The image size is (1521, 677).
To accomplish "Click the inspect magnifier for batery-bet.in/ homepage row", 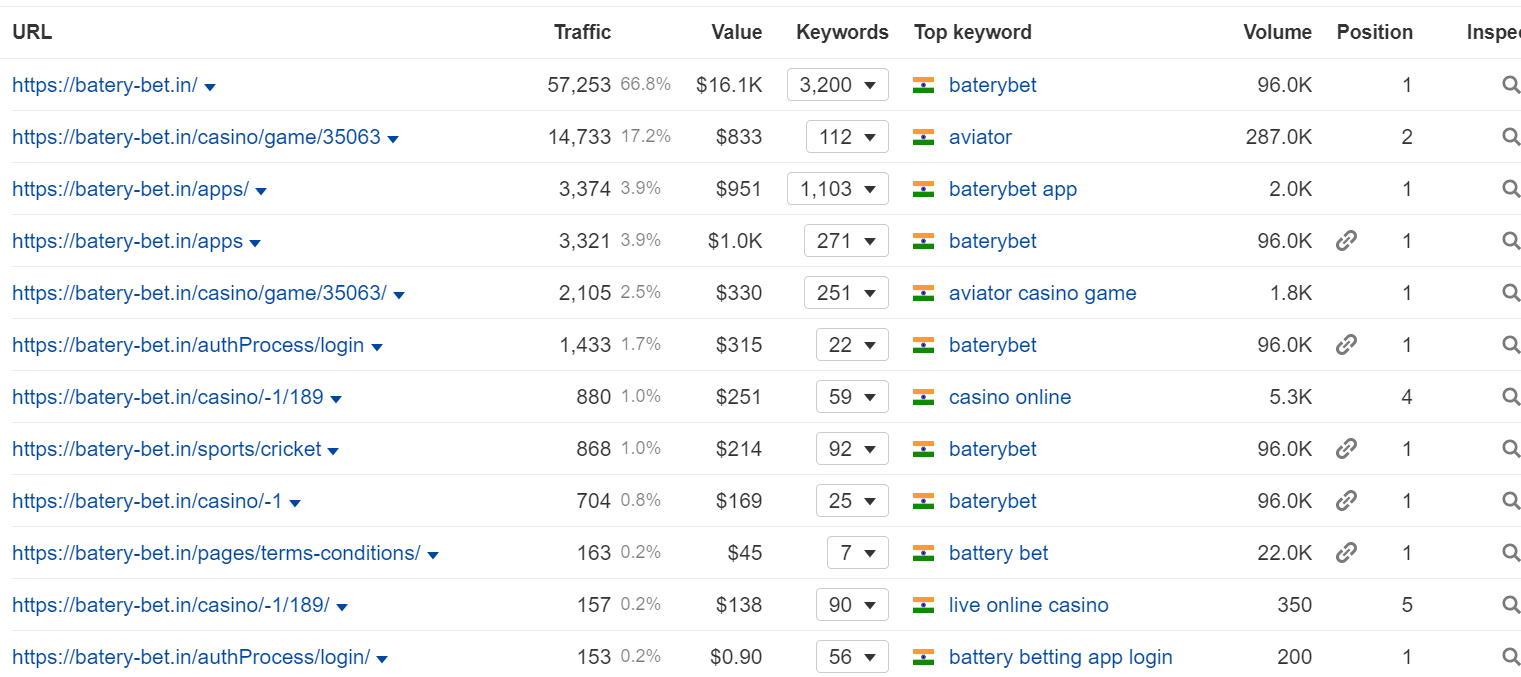I will 1510,85.
